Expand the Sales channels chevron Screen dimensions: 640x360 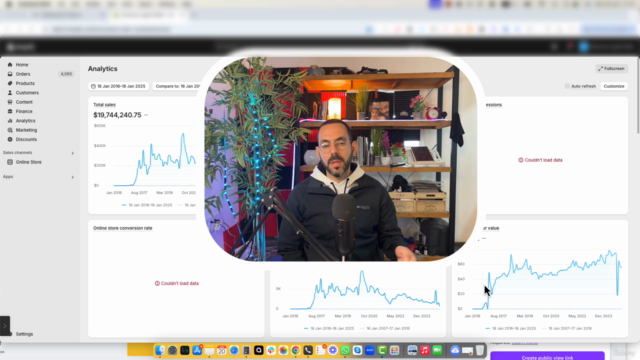click(x=73, y=153)
